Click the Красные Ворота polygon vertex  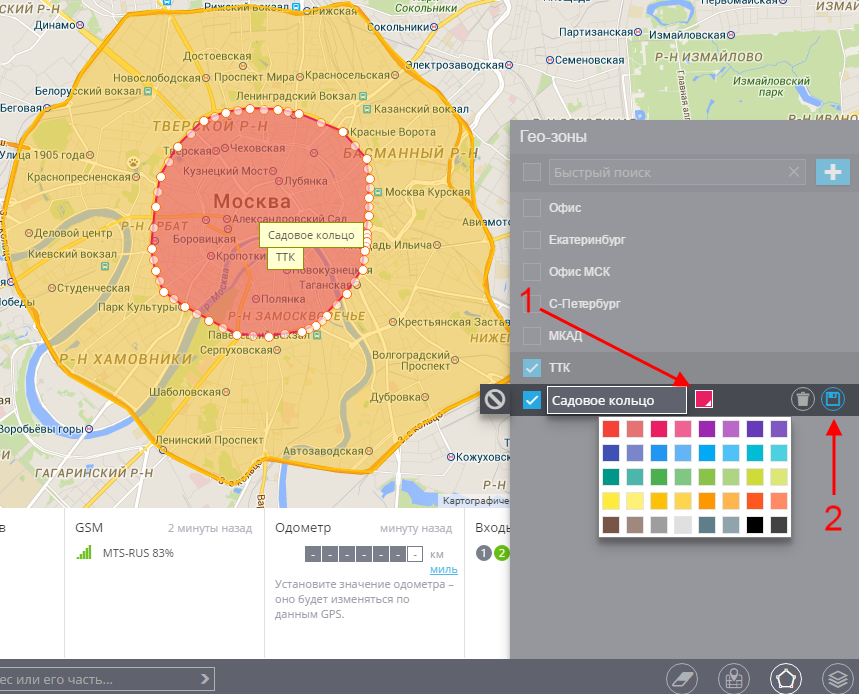pos(343,131)
